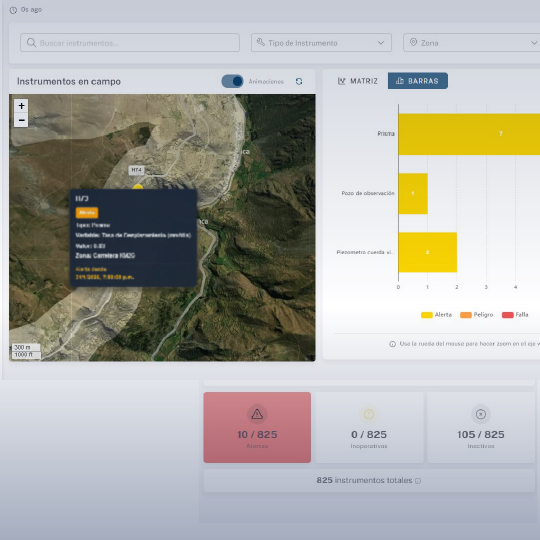Open the Tipo de Instrumento dropdown

pyautogui.click(x=321, y=43)
